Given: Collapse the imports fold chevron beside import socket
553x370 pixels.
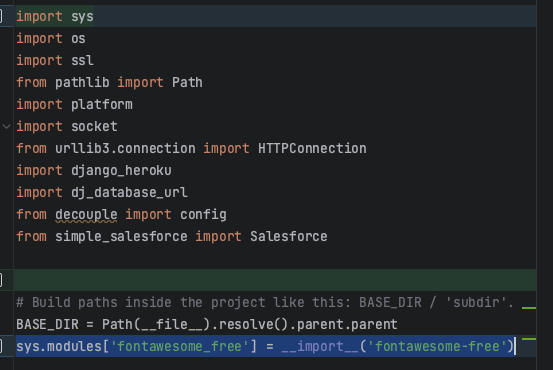Looking at the screenshot, I should click(x=6, y=126).
